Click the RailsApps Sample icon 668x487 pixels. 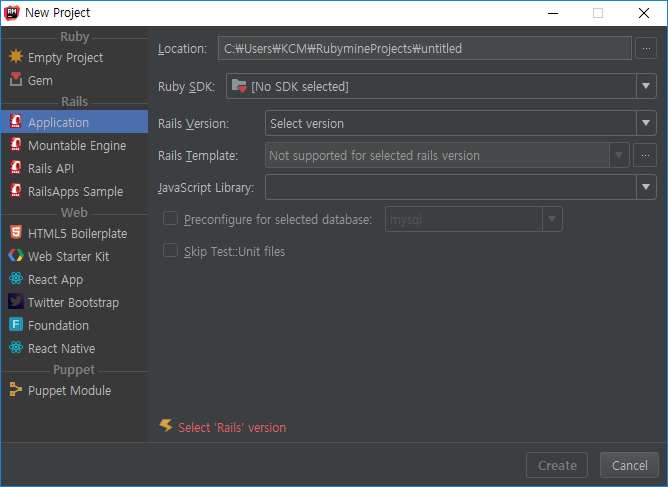(16, 191)
